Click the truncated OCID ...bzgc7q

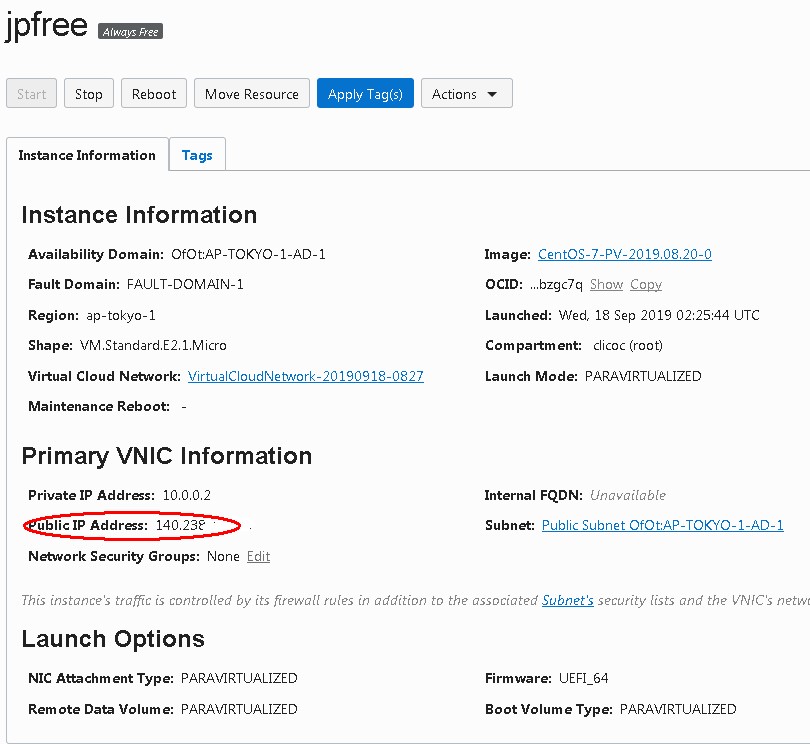click(556, 285)
